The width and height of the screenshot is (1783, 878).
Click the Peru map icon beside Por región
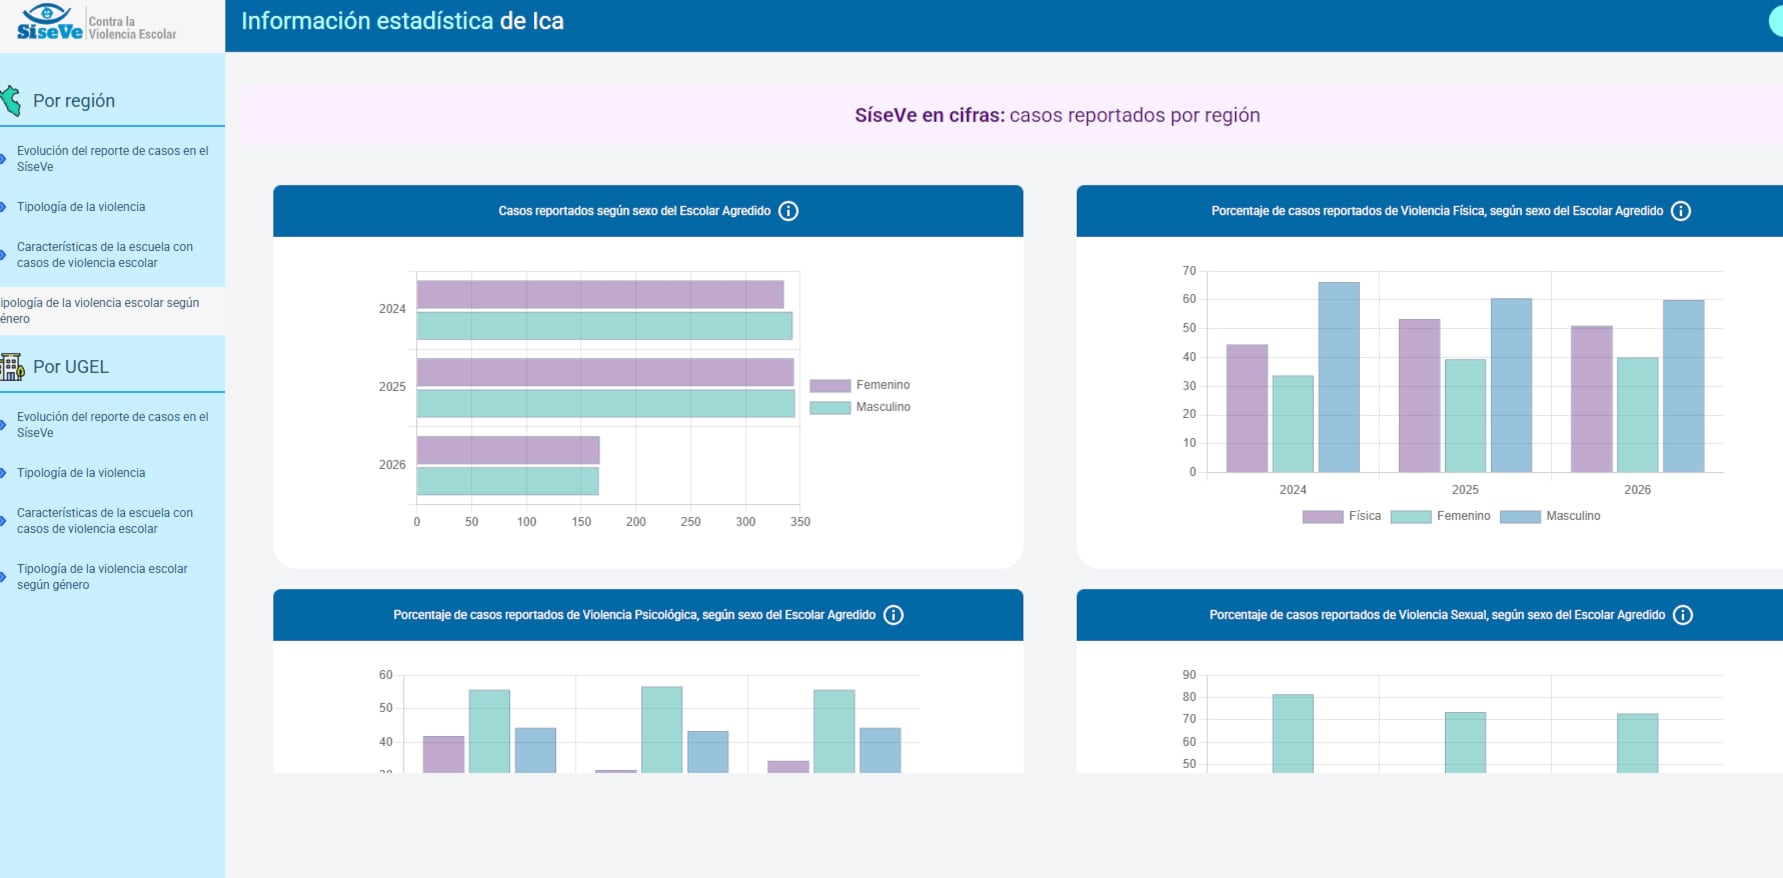pyautogui.click(x=11, y=100)
